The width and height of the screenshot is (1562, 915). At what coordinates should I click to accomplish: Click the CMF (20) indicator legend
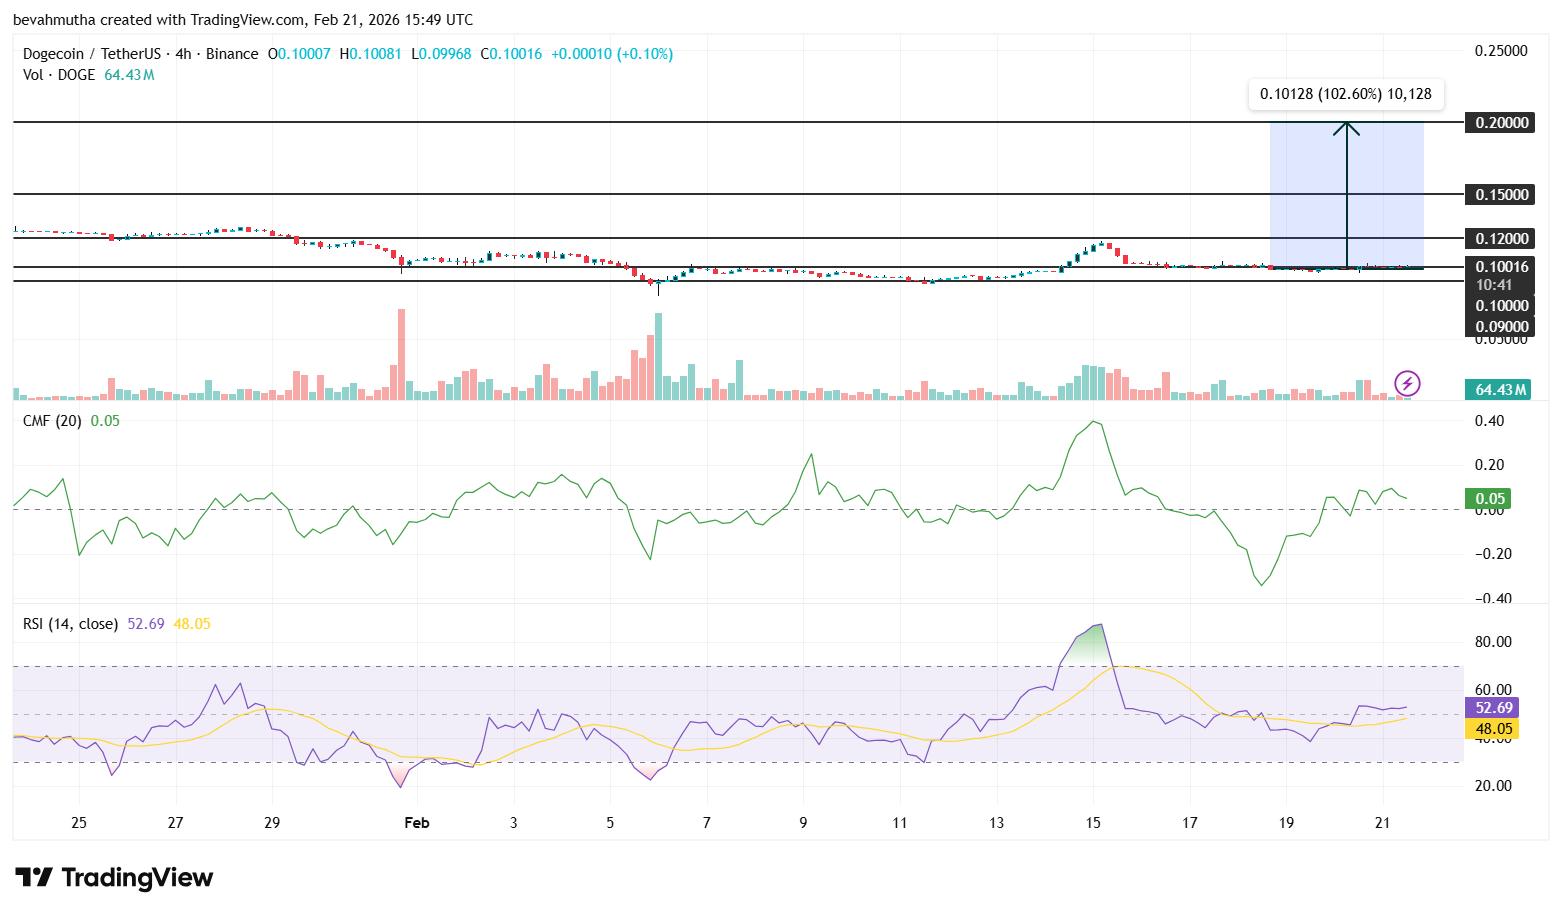(x=51, y=420)
